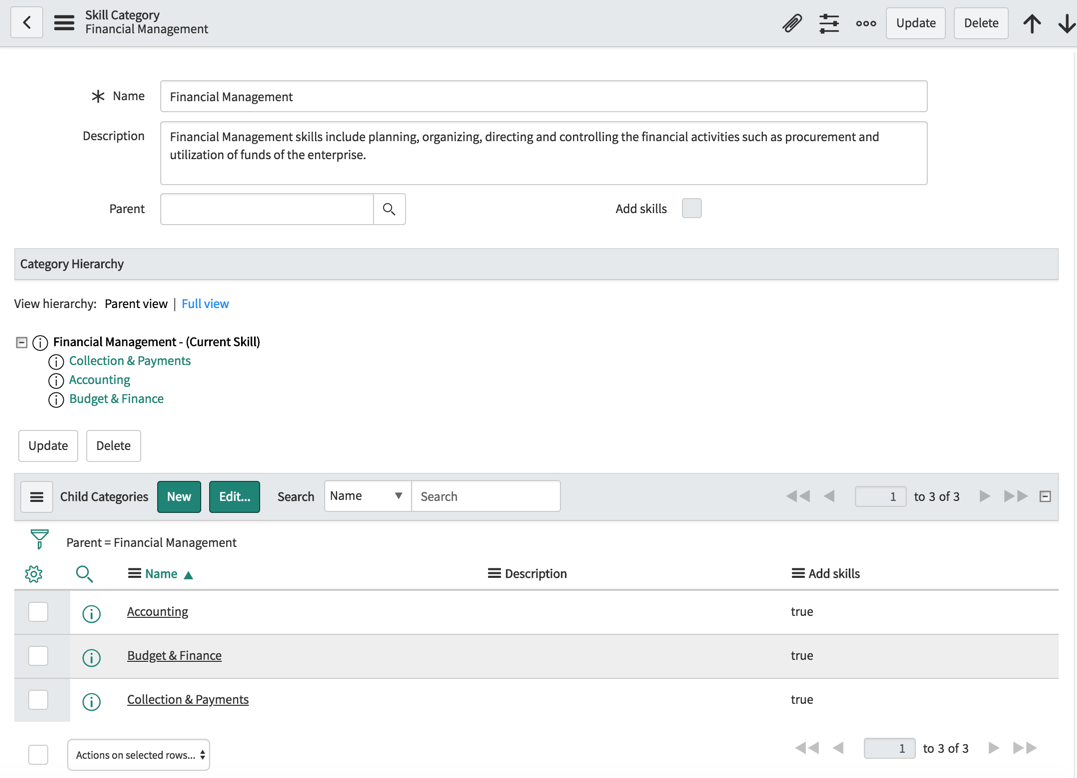The image size is (1077, 778).
Task: Open Child Categories list menu icon
Action: 37,496
